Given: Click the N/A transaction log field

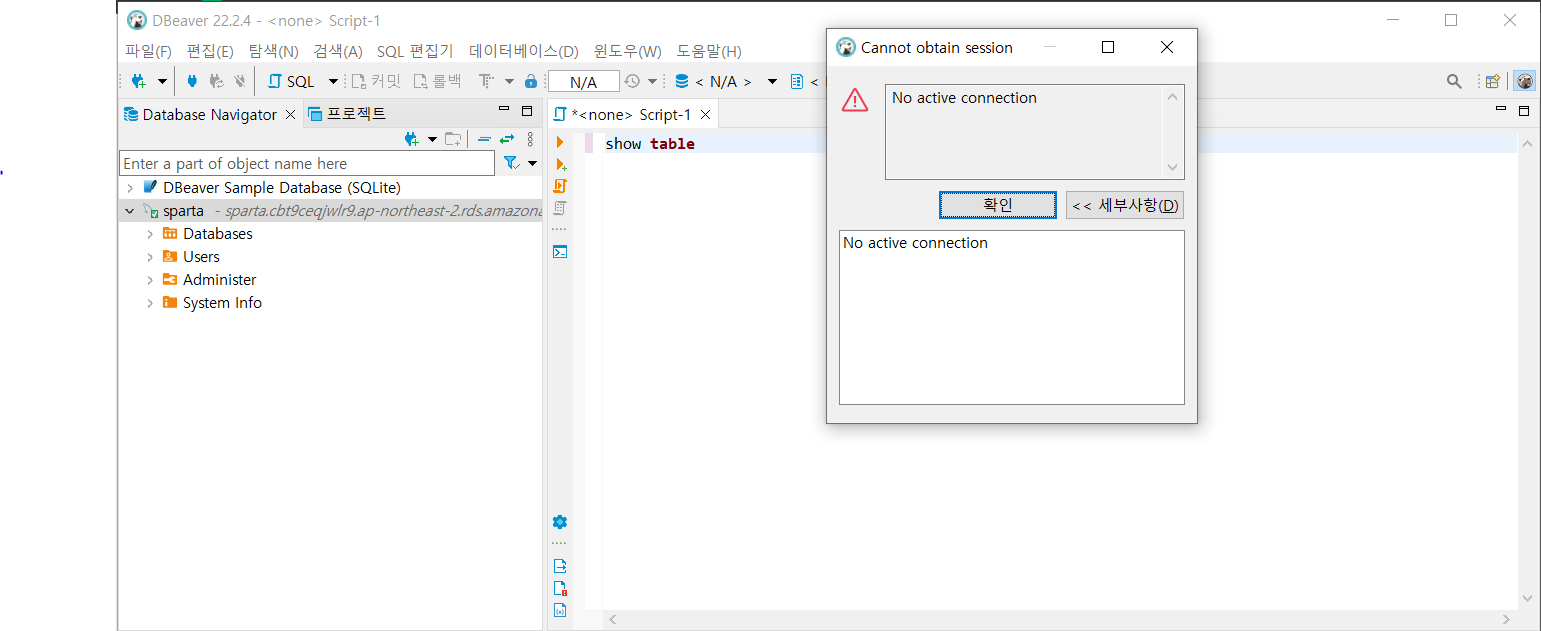Looking at the screenshot, I should (x=584, y=82).
